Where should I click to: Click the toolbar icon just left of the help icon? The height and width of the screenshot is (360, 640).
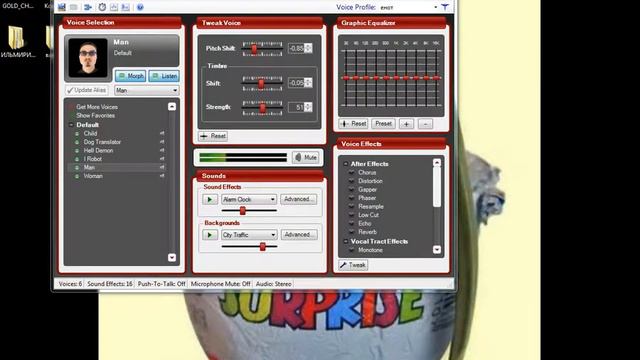coord(125,7)
